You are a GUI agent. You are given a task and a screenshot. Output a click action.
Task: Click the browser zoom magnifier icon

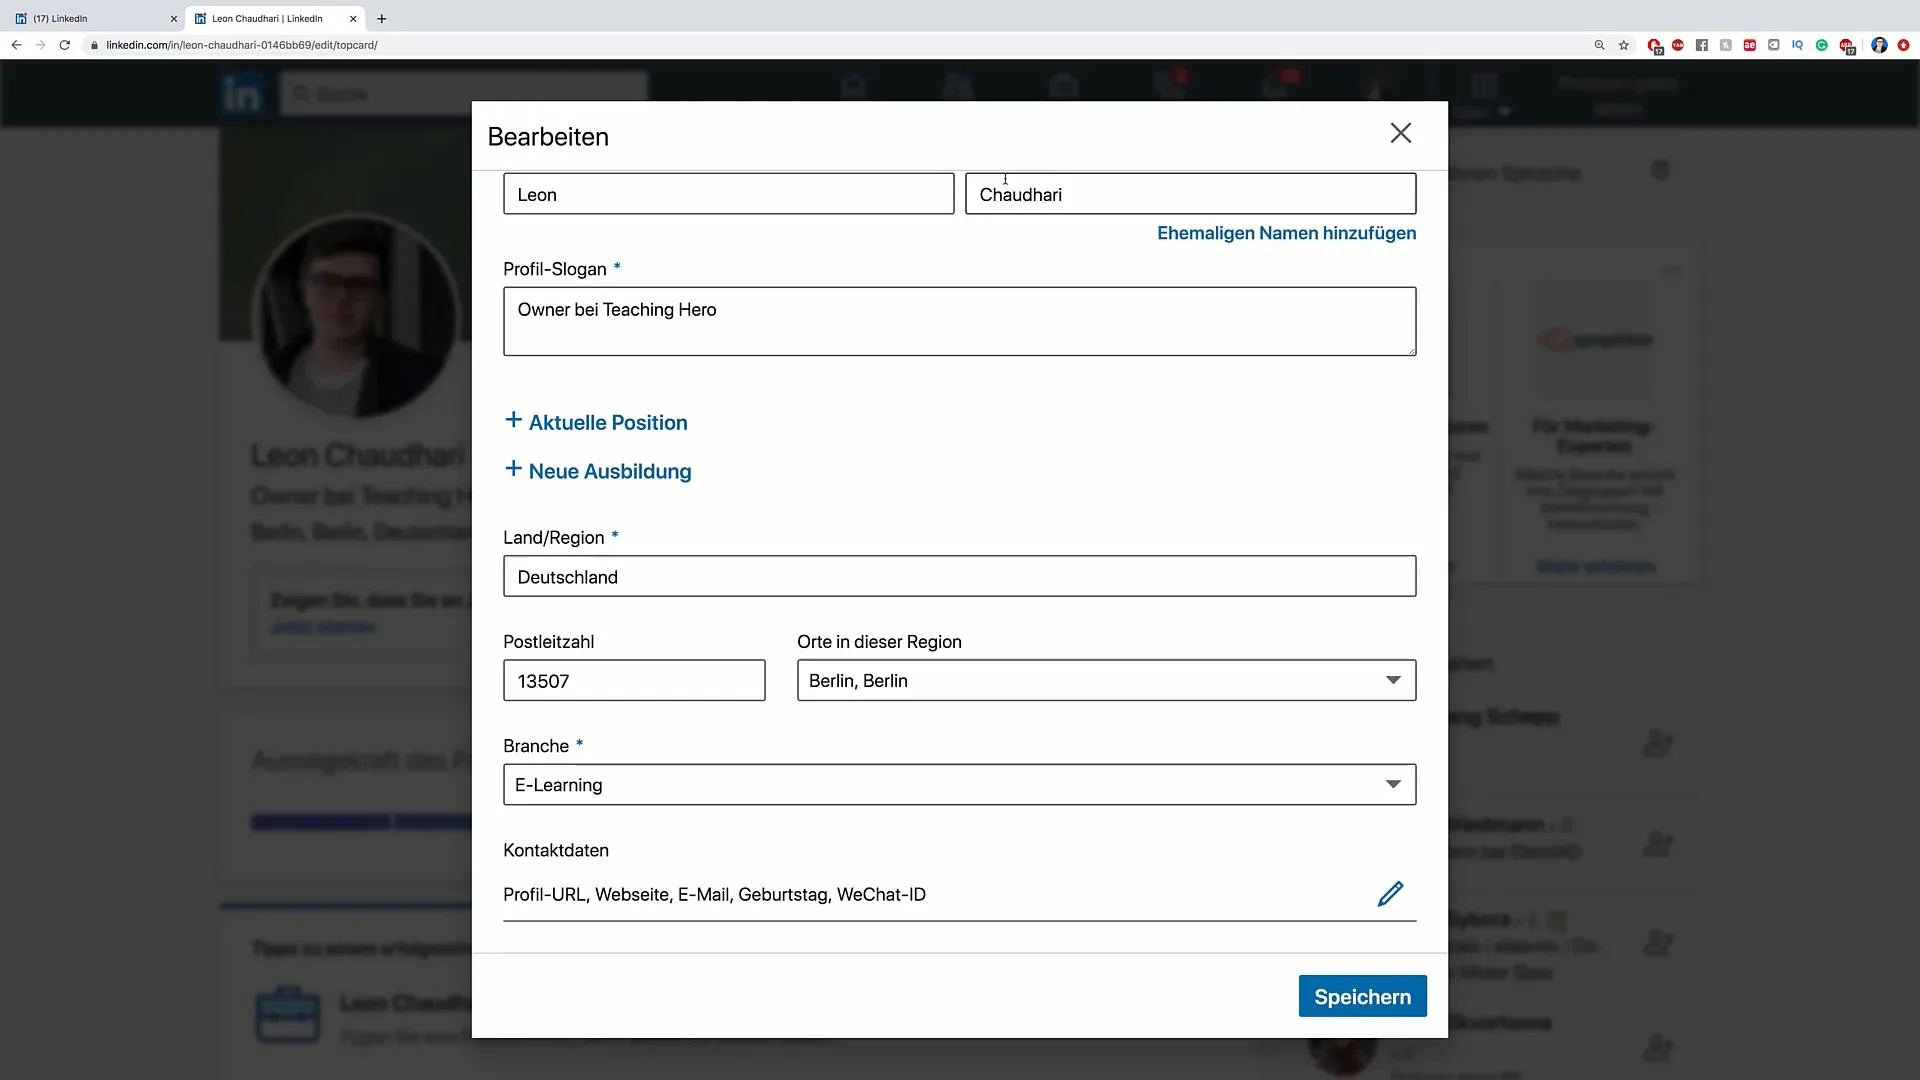[1599, 45]
